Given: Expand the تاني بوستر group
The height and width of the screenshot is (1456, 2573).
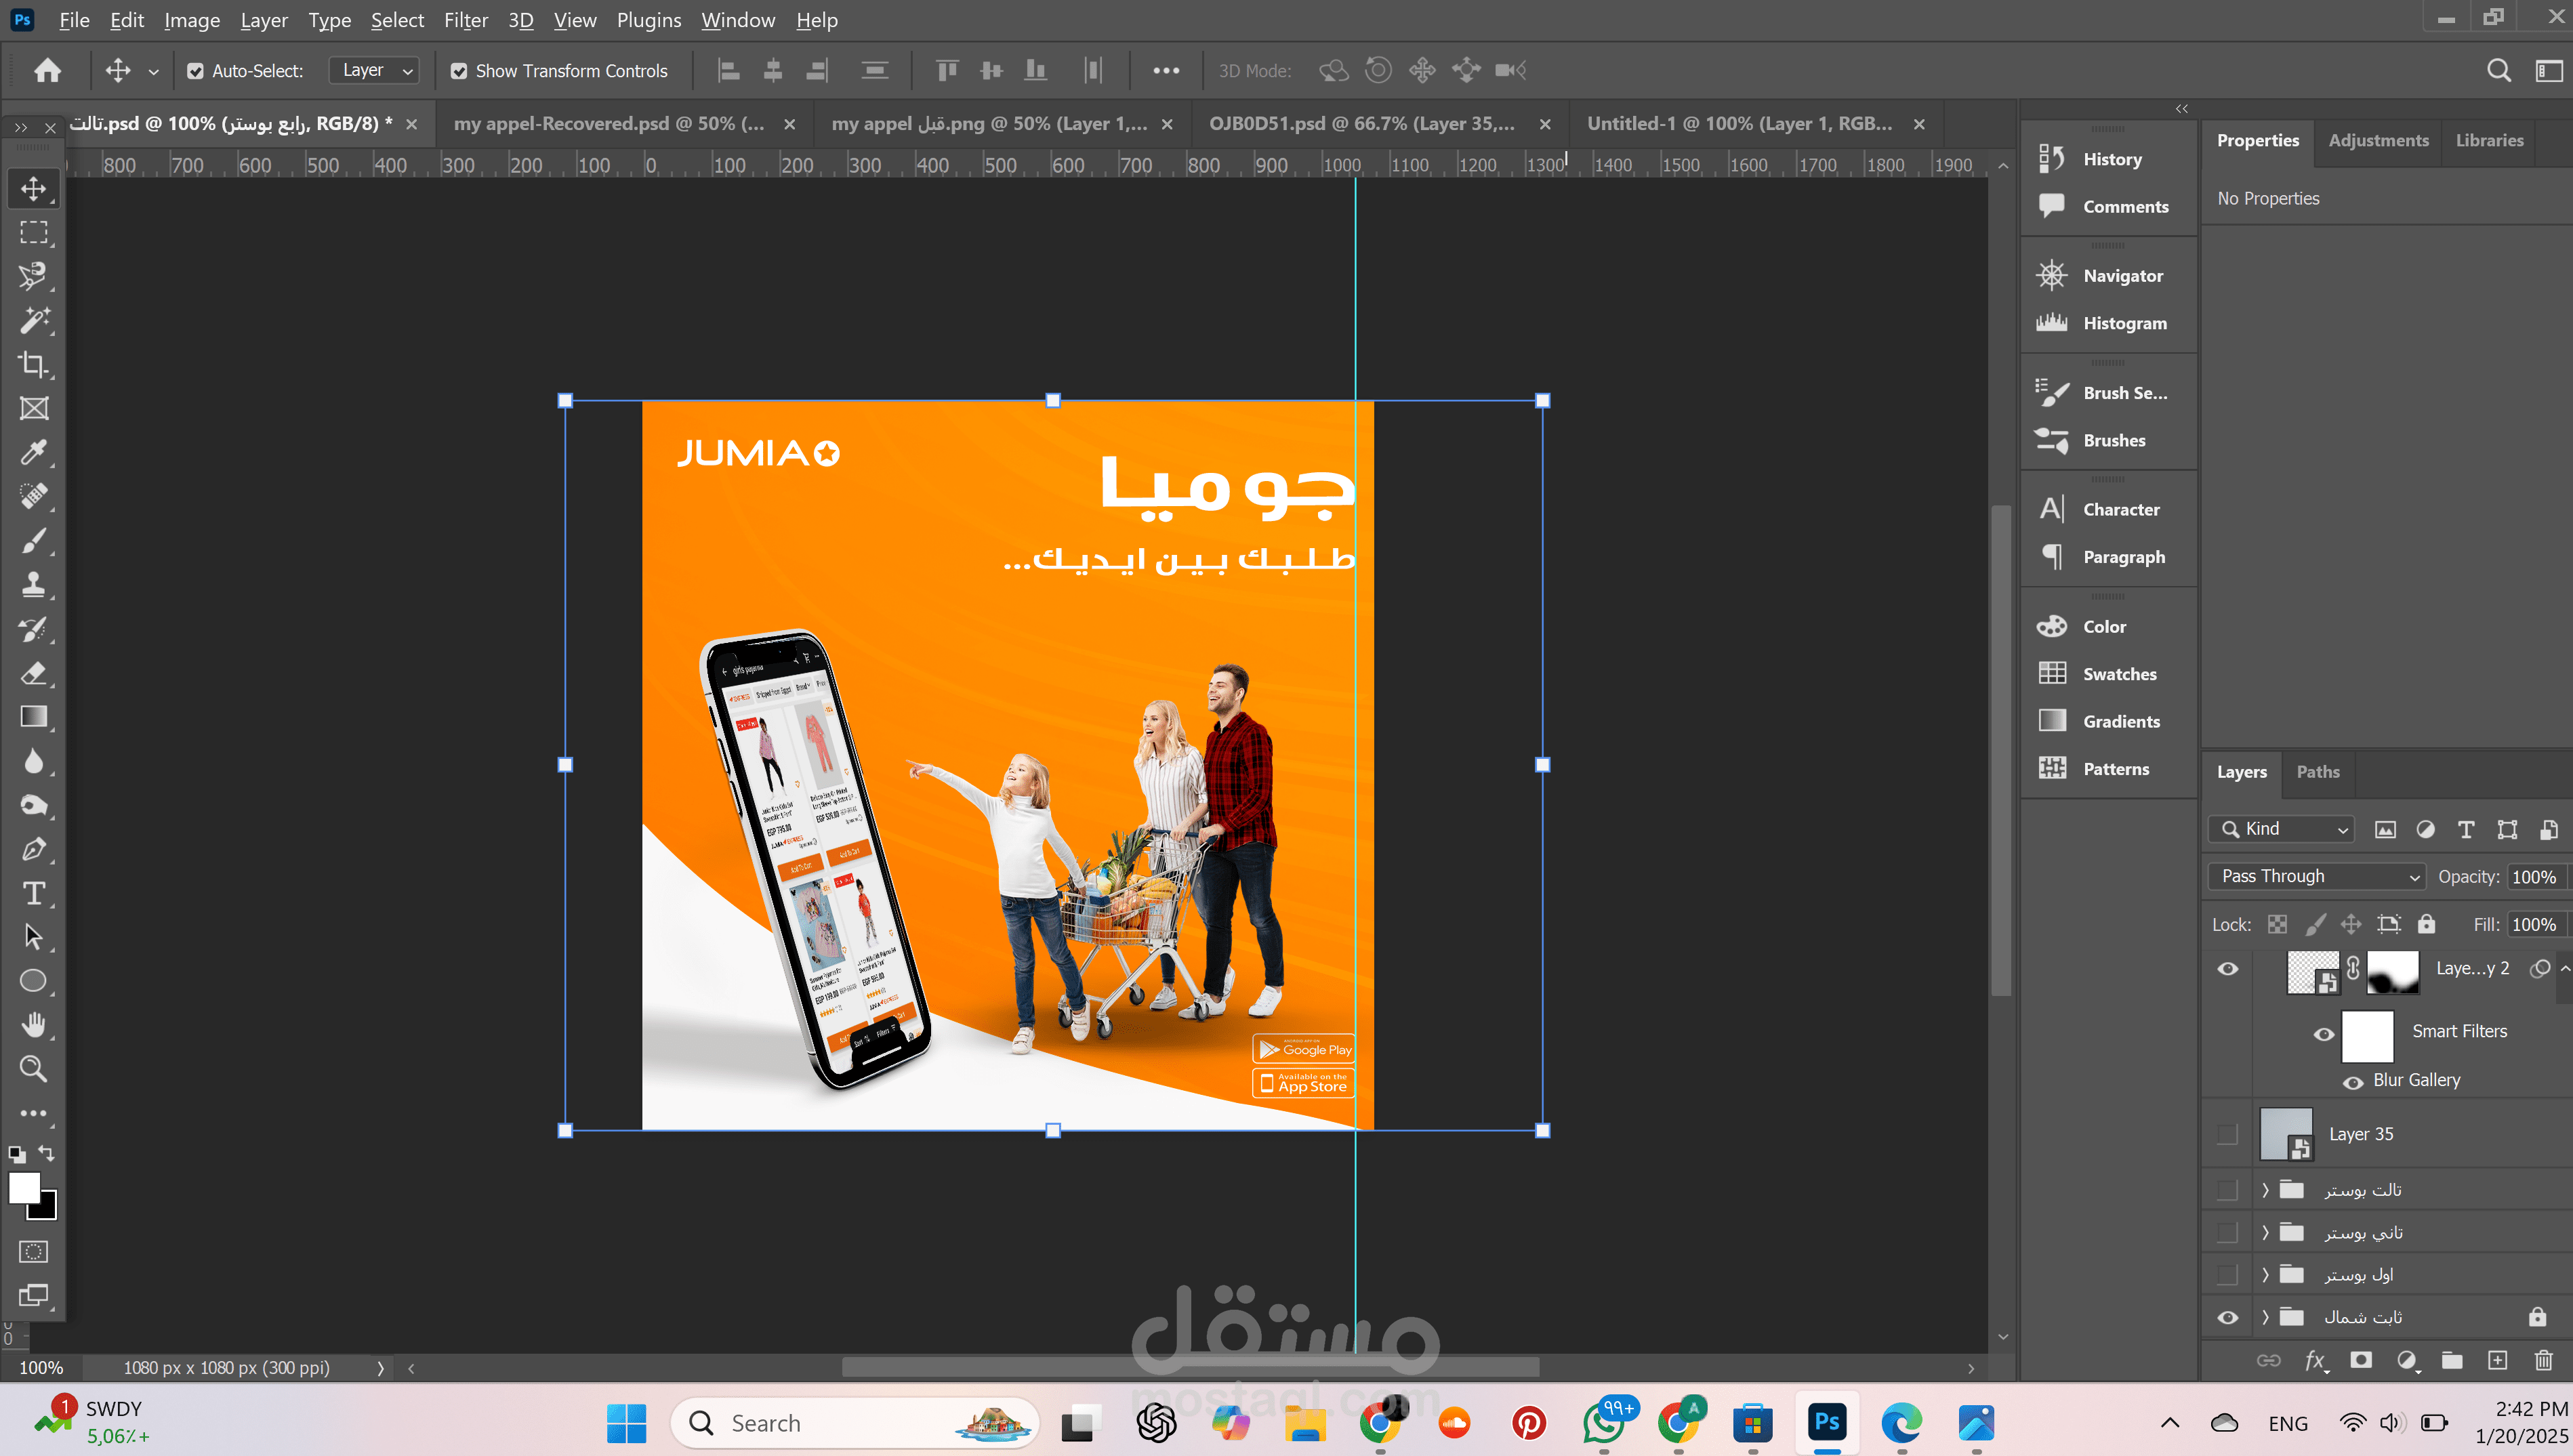Looking at the screenshot, I should [2265, 1233].
